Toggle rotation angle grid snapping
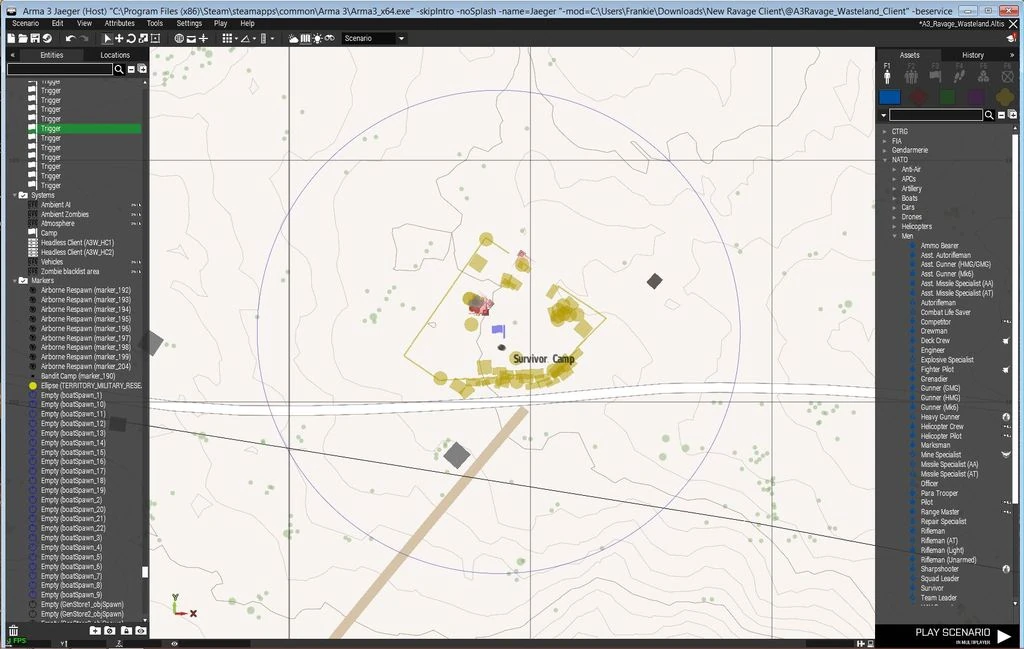The image size is (1024, 649). (x=246, y=39)
